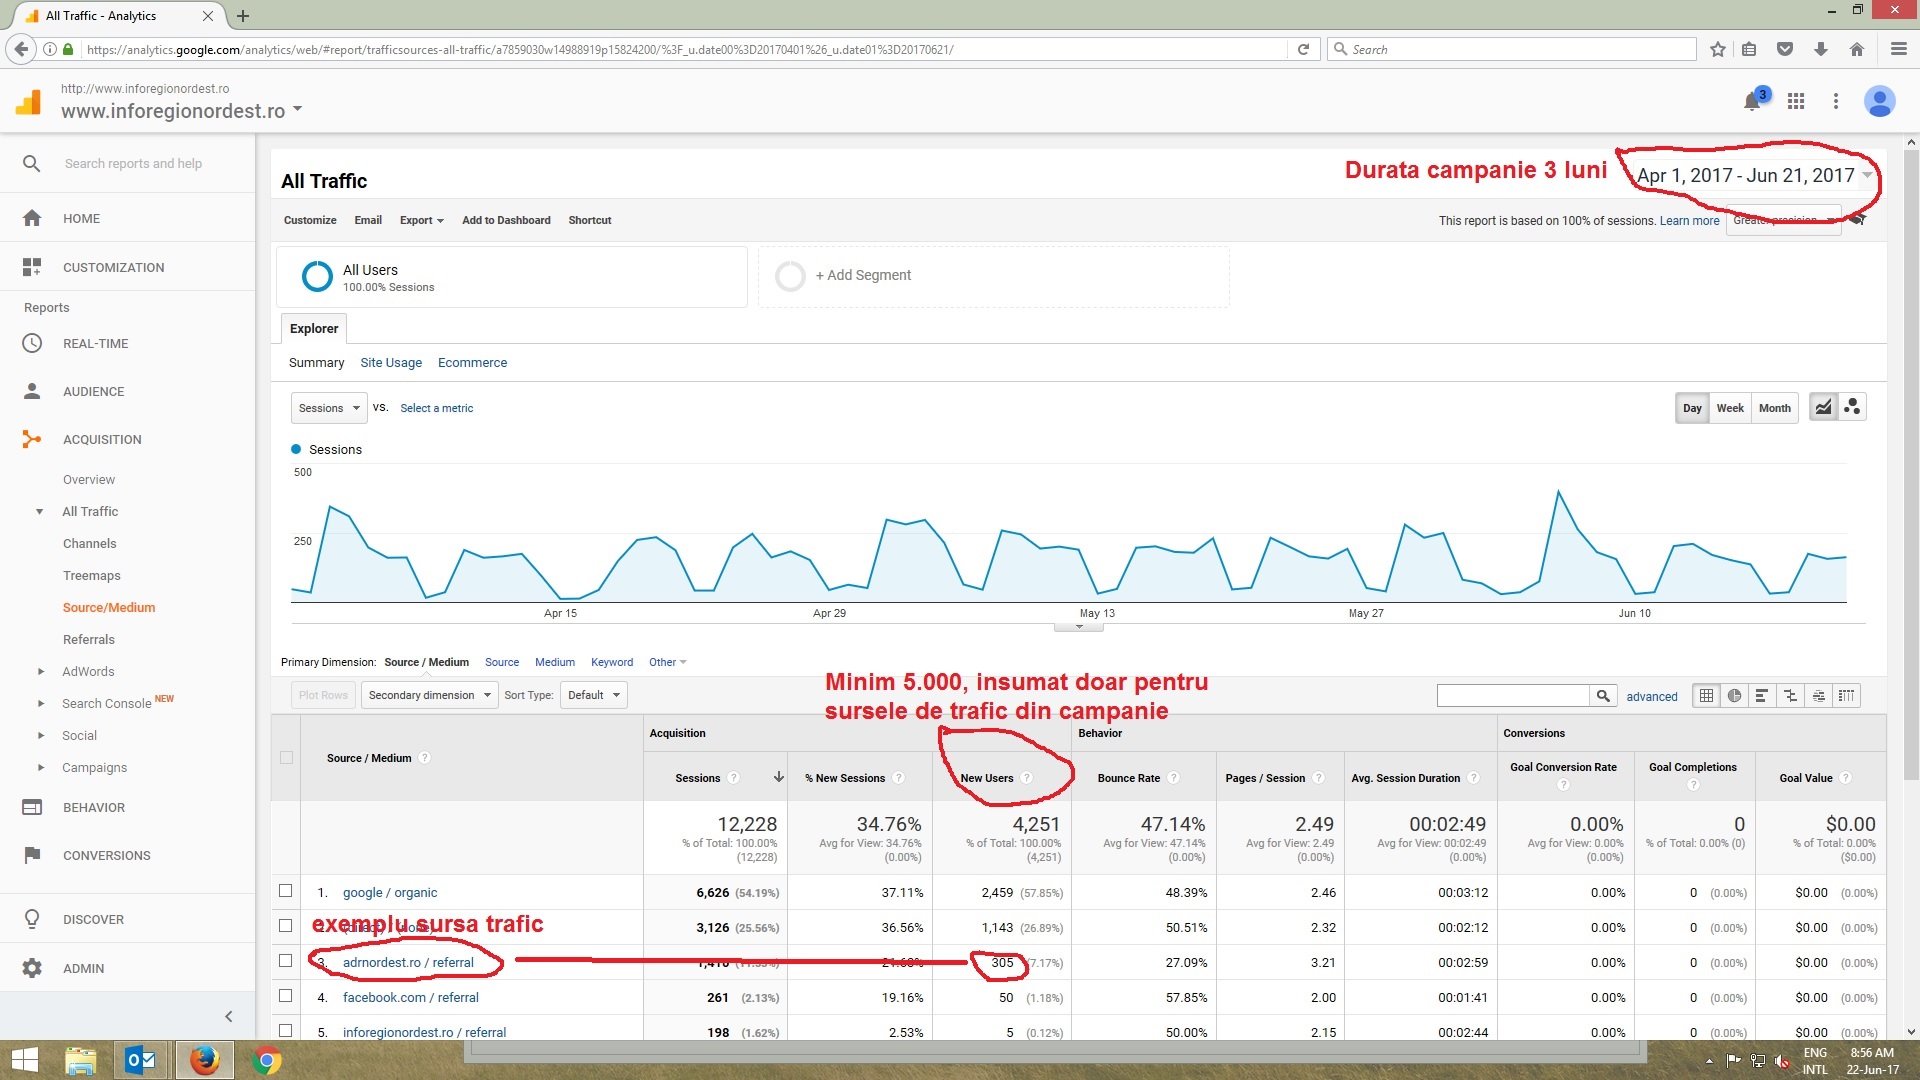The image size is (1920, 1080).
Task: Open the Secondary dimension dropdown
Action: pos(430,695)
